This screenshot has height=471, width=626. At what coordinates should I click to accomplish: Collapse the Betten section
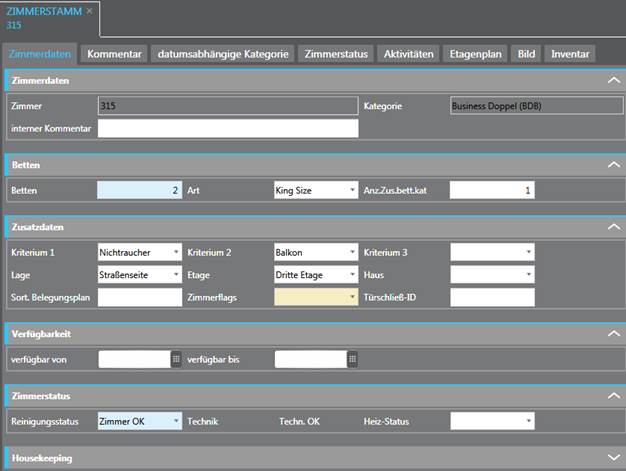(613, 164)
